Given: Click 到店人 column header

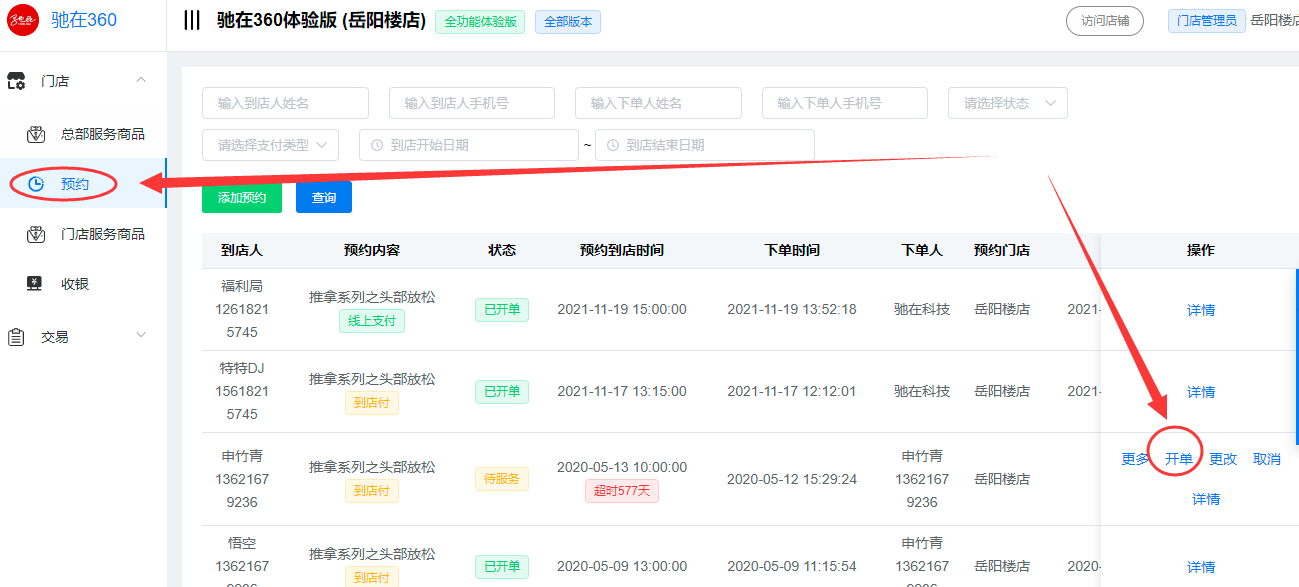Looking at the screenshot, I should pos(242,250).
